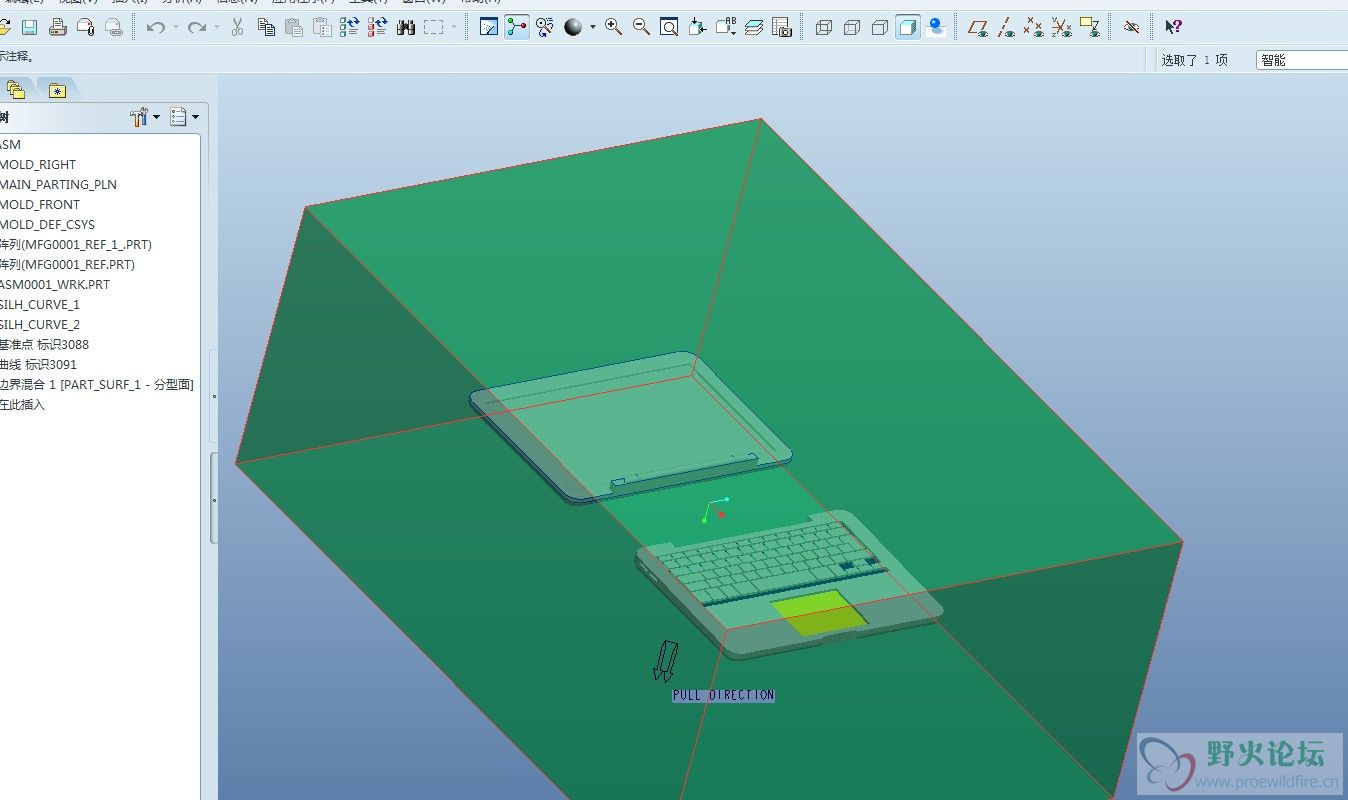Open the selection filter dropdown showing 智能

click(1302, 60)
